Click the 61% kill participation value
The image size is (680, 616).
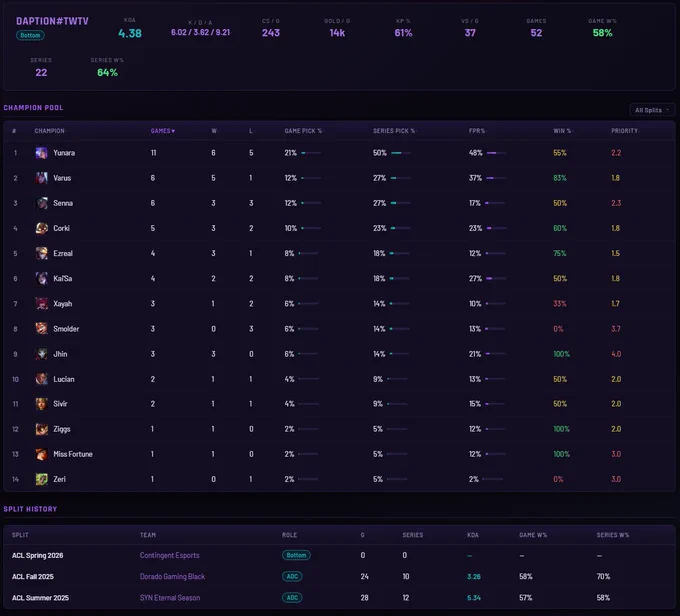403,33
